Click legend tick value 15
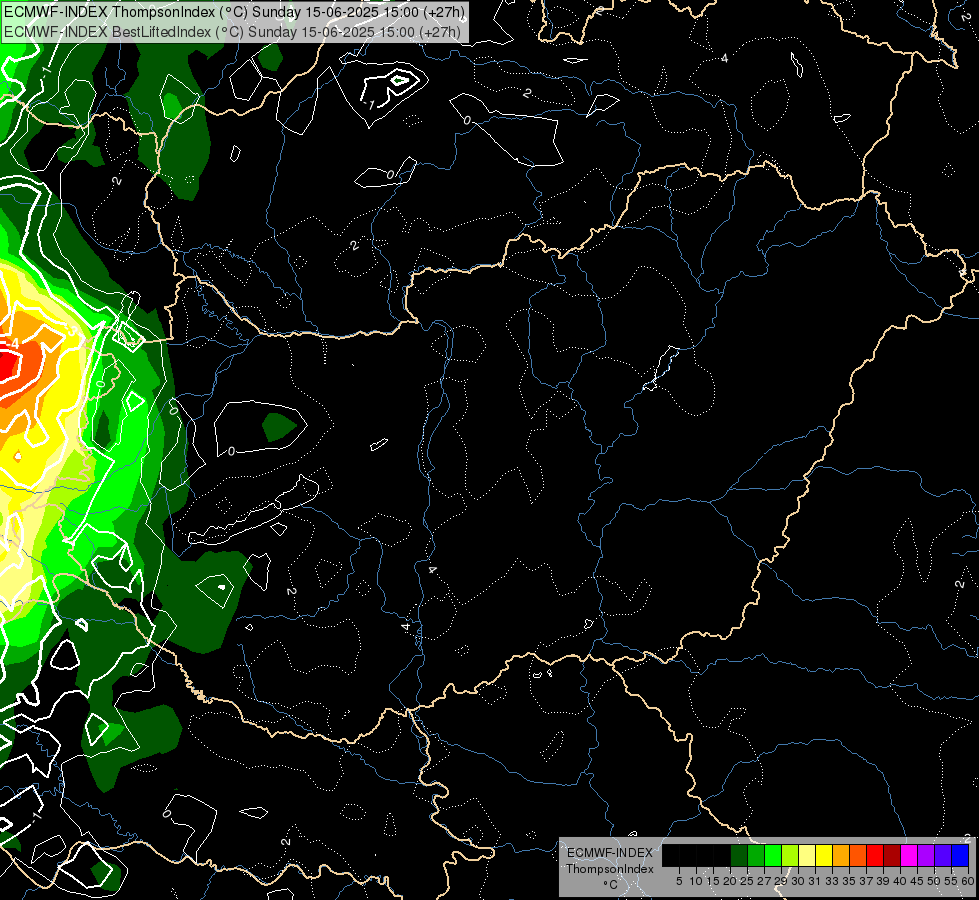The image size is (979, 900). (x=713, y=881)
